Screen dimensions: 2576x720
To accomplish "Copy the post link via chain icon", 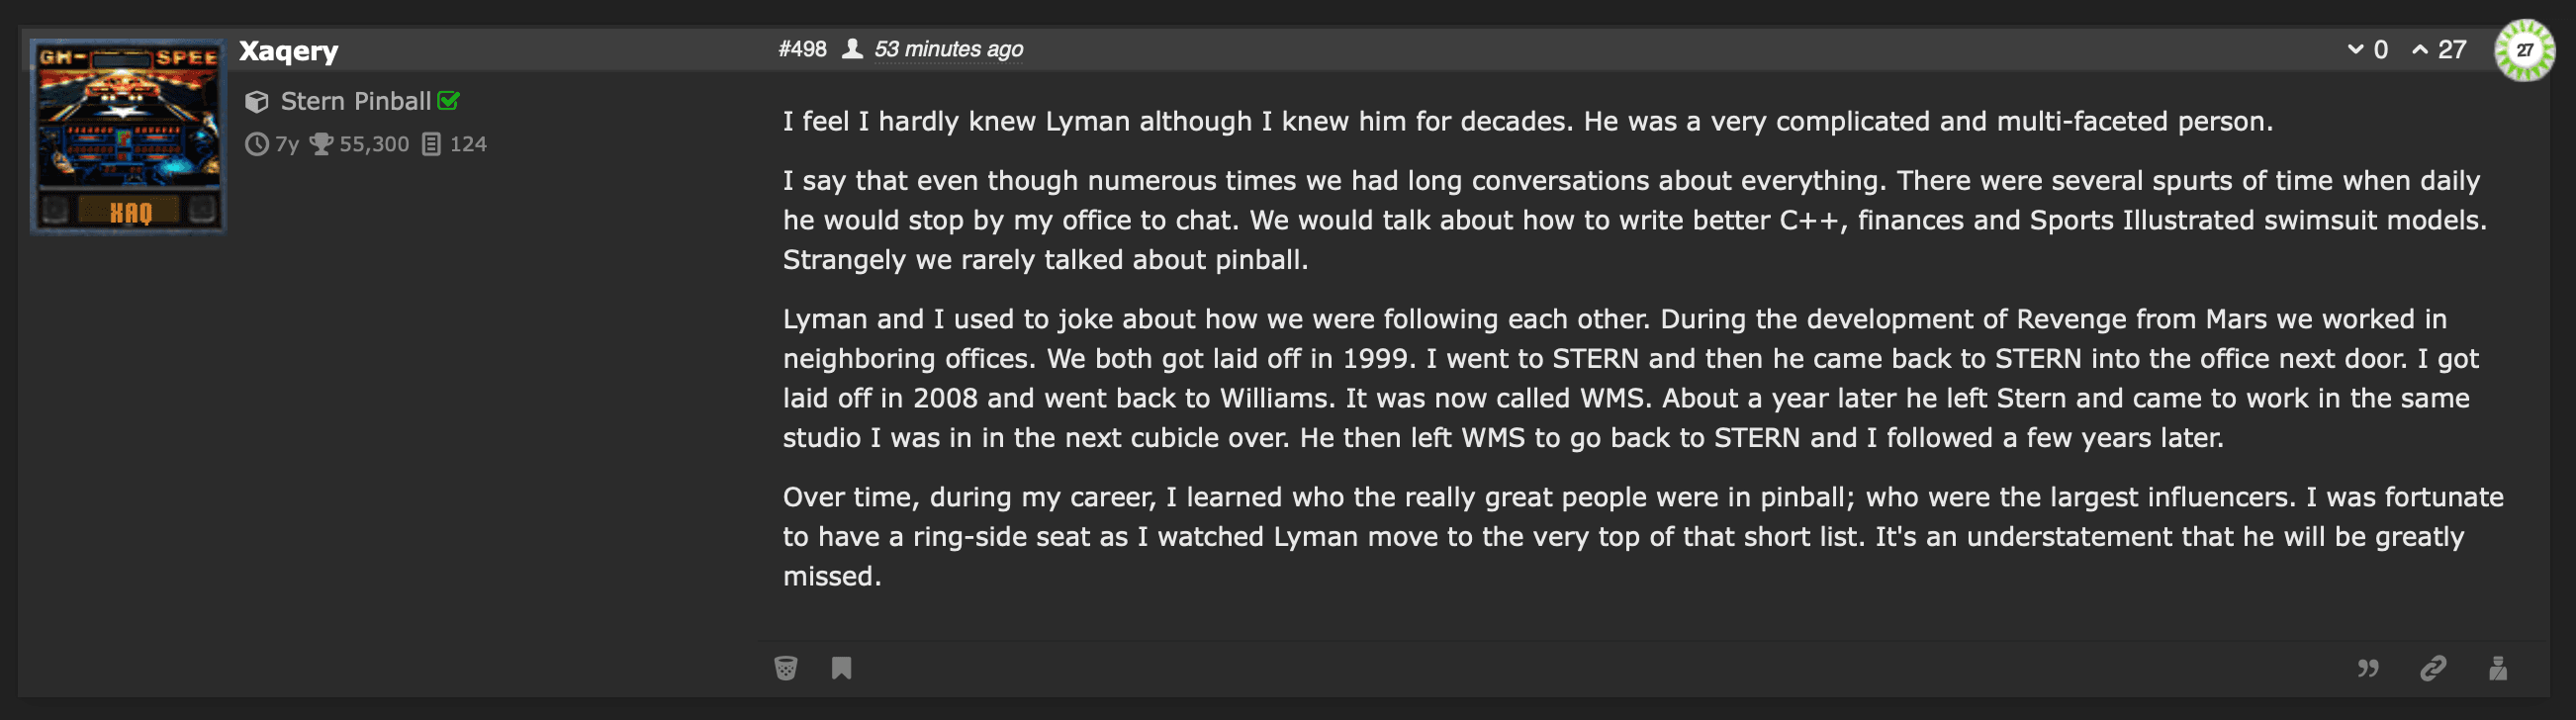I will 2433,668.
